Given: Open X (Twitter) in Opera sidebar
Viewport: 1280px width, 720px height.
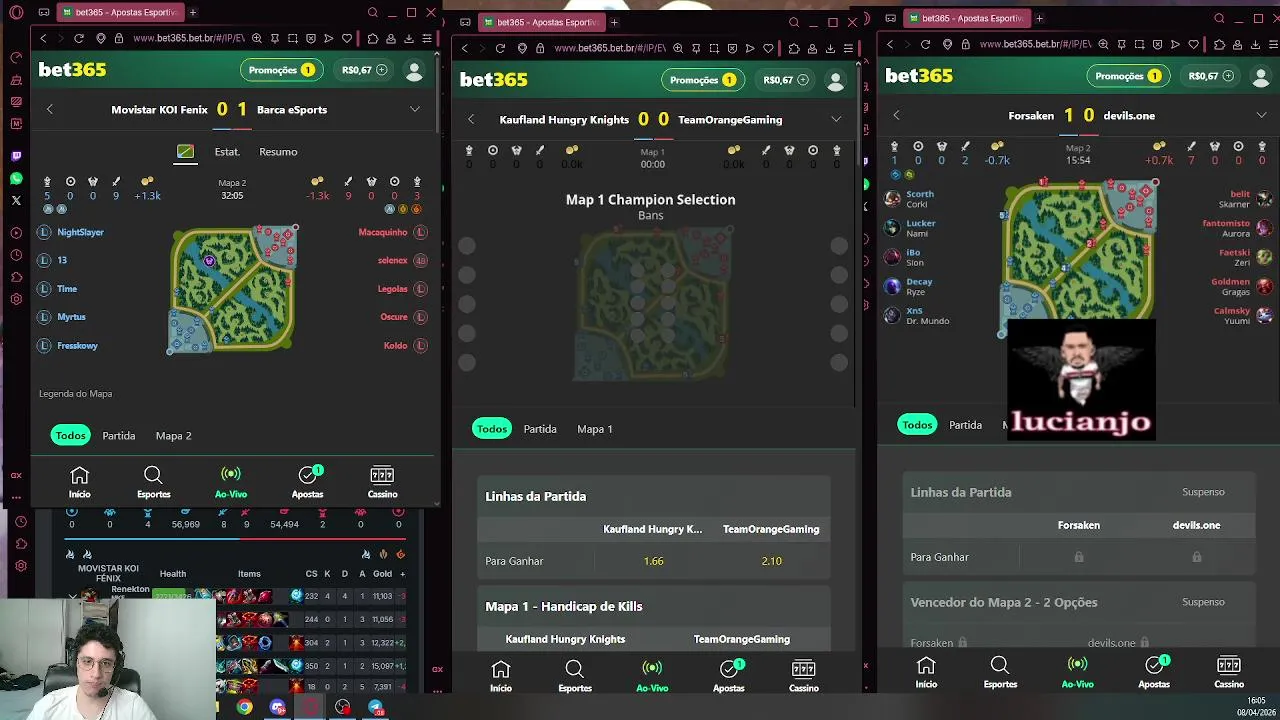Looking at the screenshot, I should coord(16,200).
